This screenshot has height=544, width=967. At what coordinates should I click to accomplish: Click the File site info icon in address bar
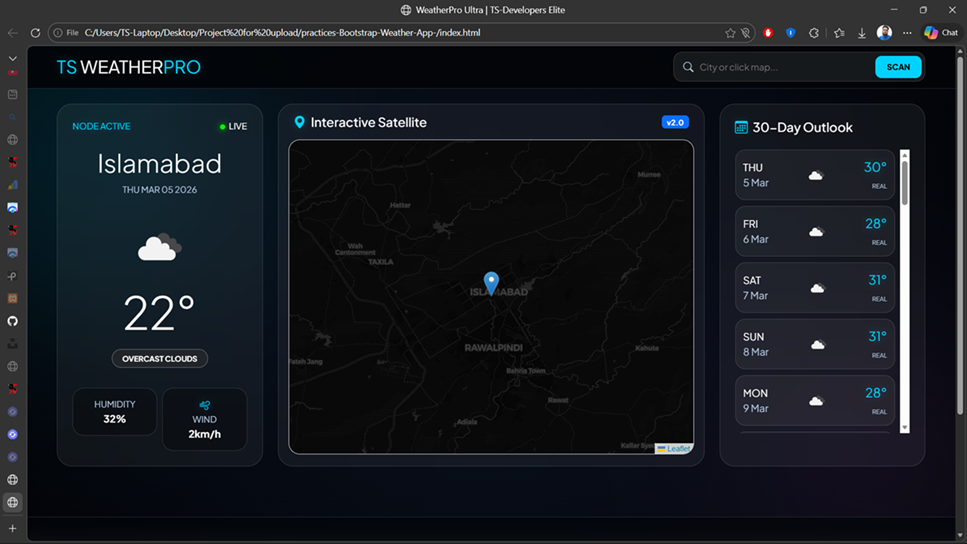[66, 33]
